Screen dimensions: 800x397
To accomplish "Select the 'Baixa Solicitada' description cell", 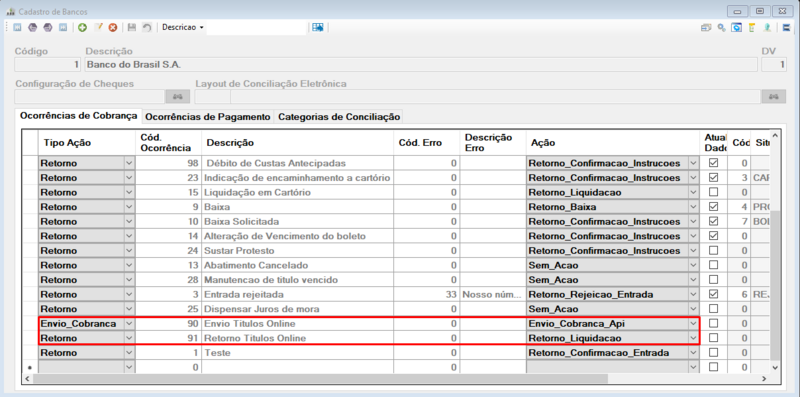I will pos(297,221).
